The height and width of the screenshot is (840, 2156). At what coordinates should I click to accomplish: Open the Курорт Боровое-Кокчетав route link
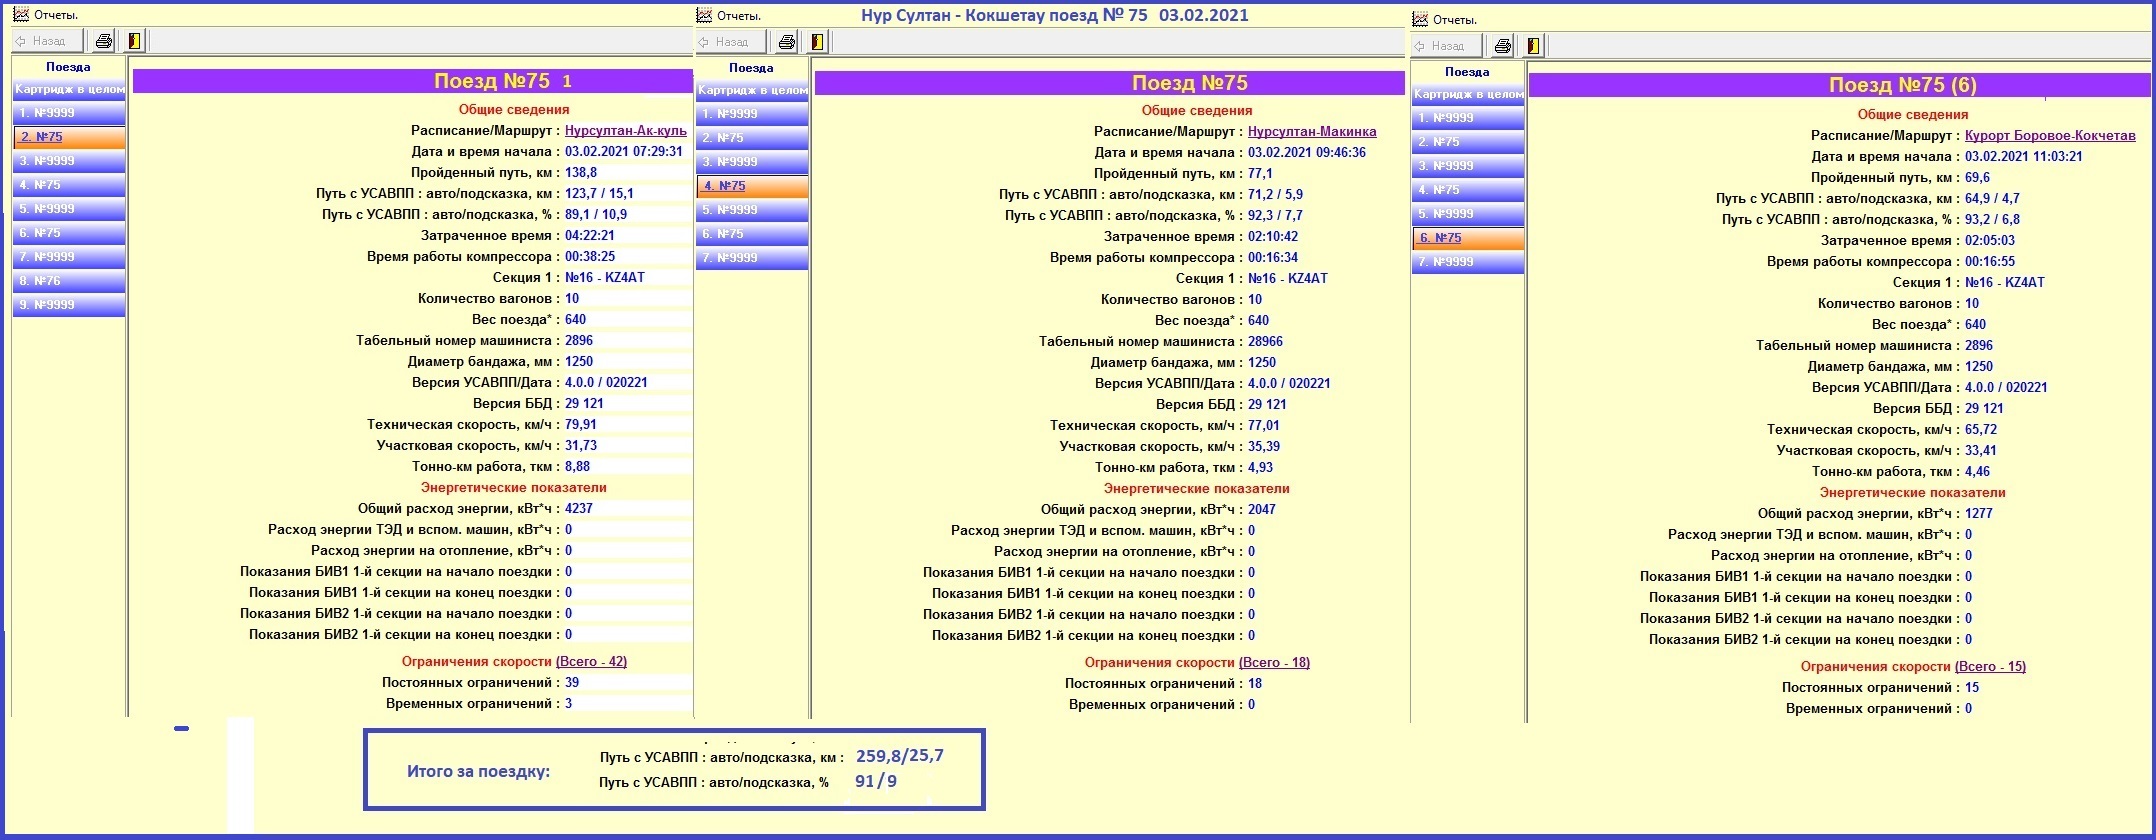pos(2049,136)
